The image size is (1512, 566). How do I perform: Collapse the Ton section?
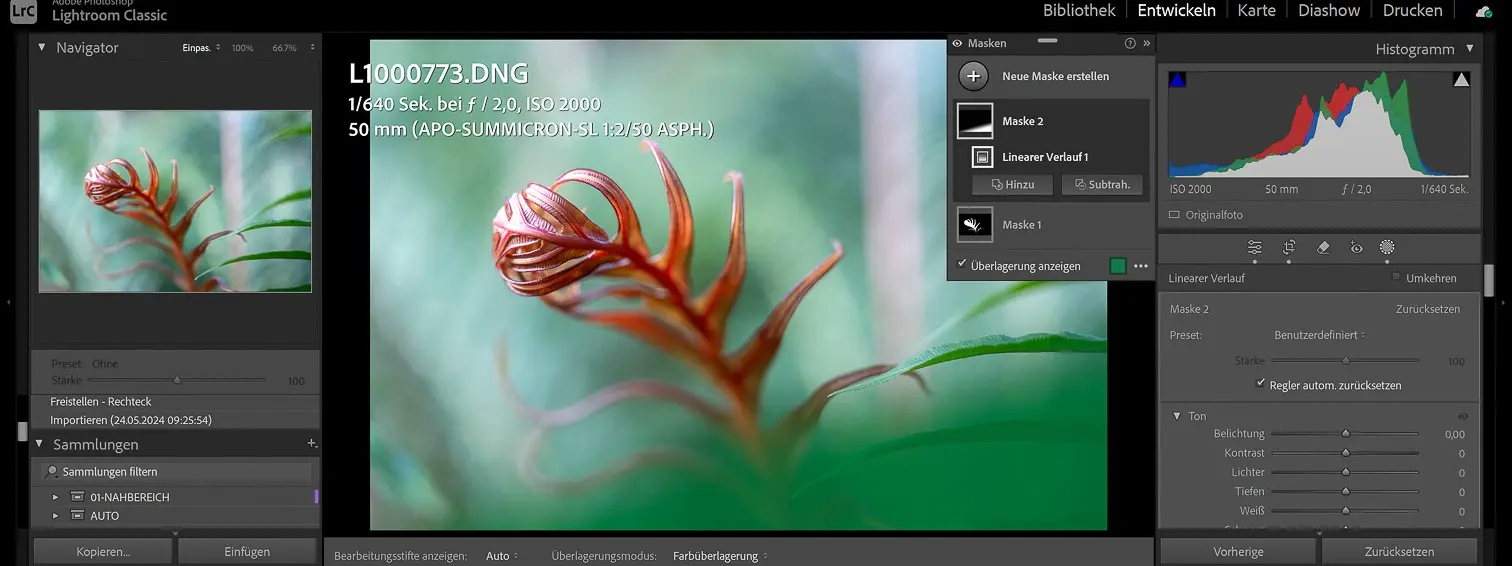[x=1176, y=416]
